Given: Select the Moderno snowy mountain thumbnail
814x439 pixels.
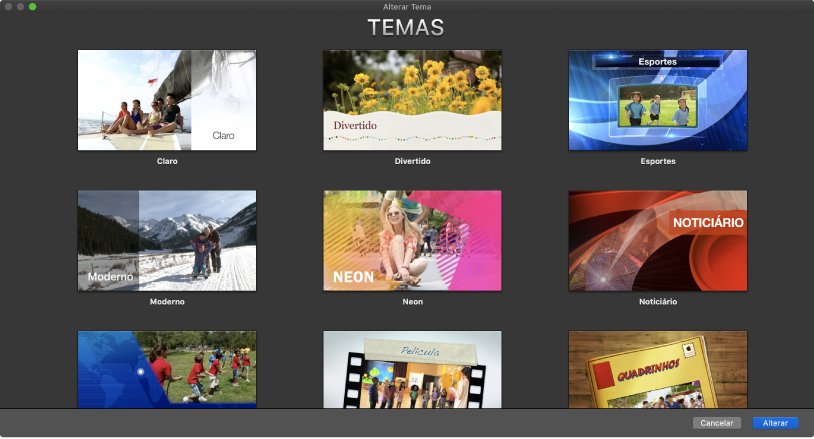Looking at the screenshot, I should pyautogui.click(x=167, y=241).
